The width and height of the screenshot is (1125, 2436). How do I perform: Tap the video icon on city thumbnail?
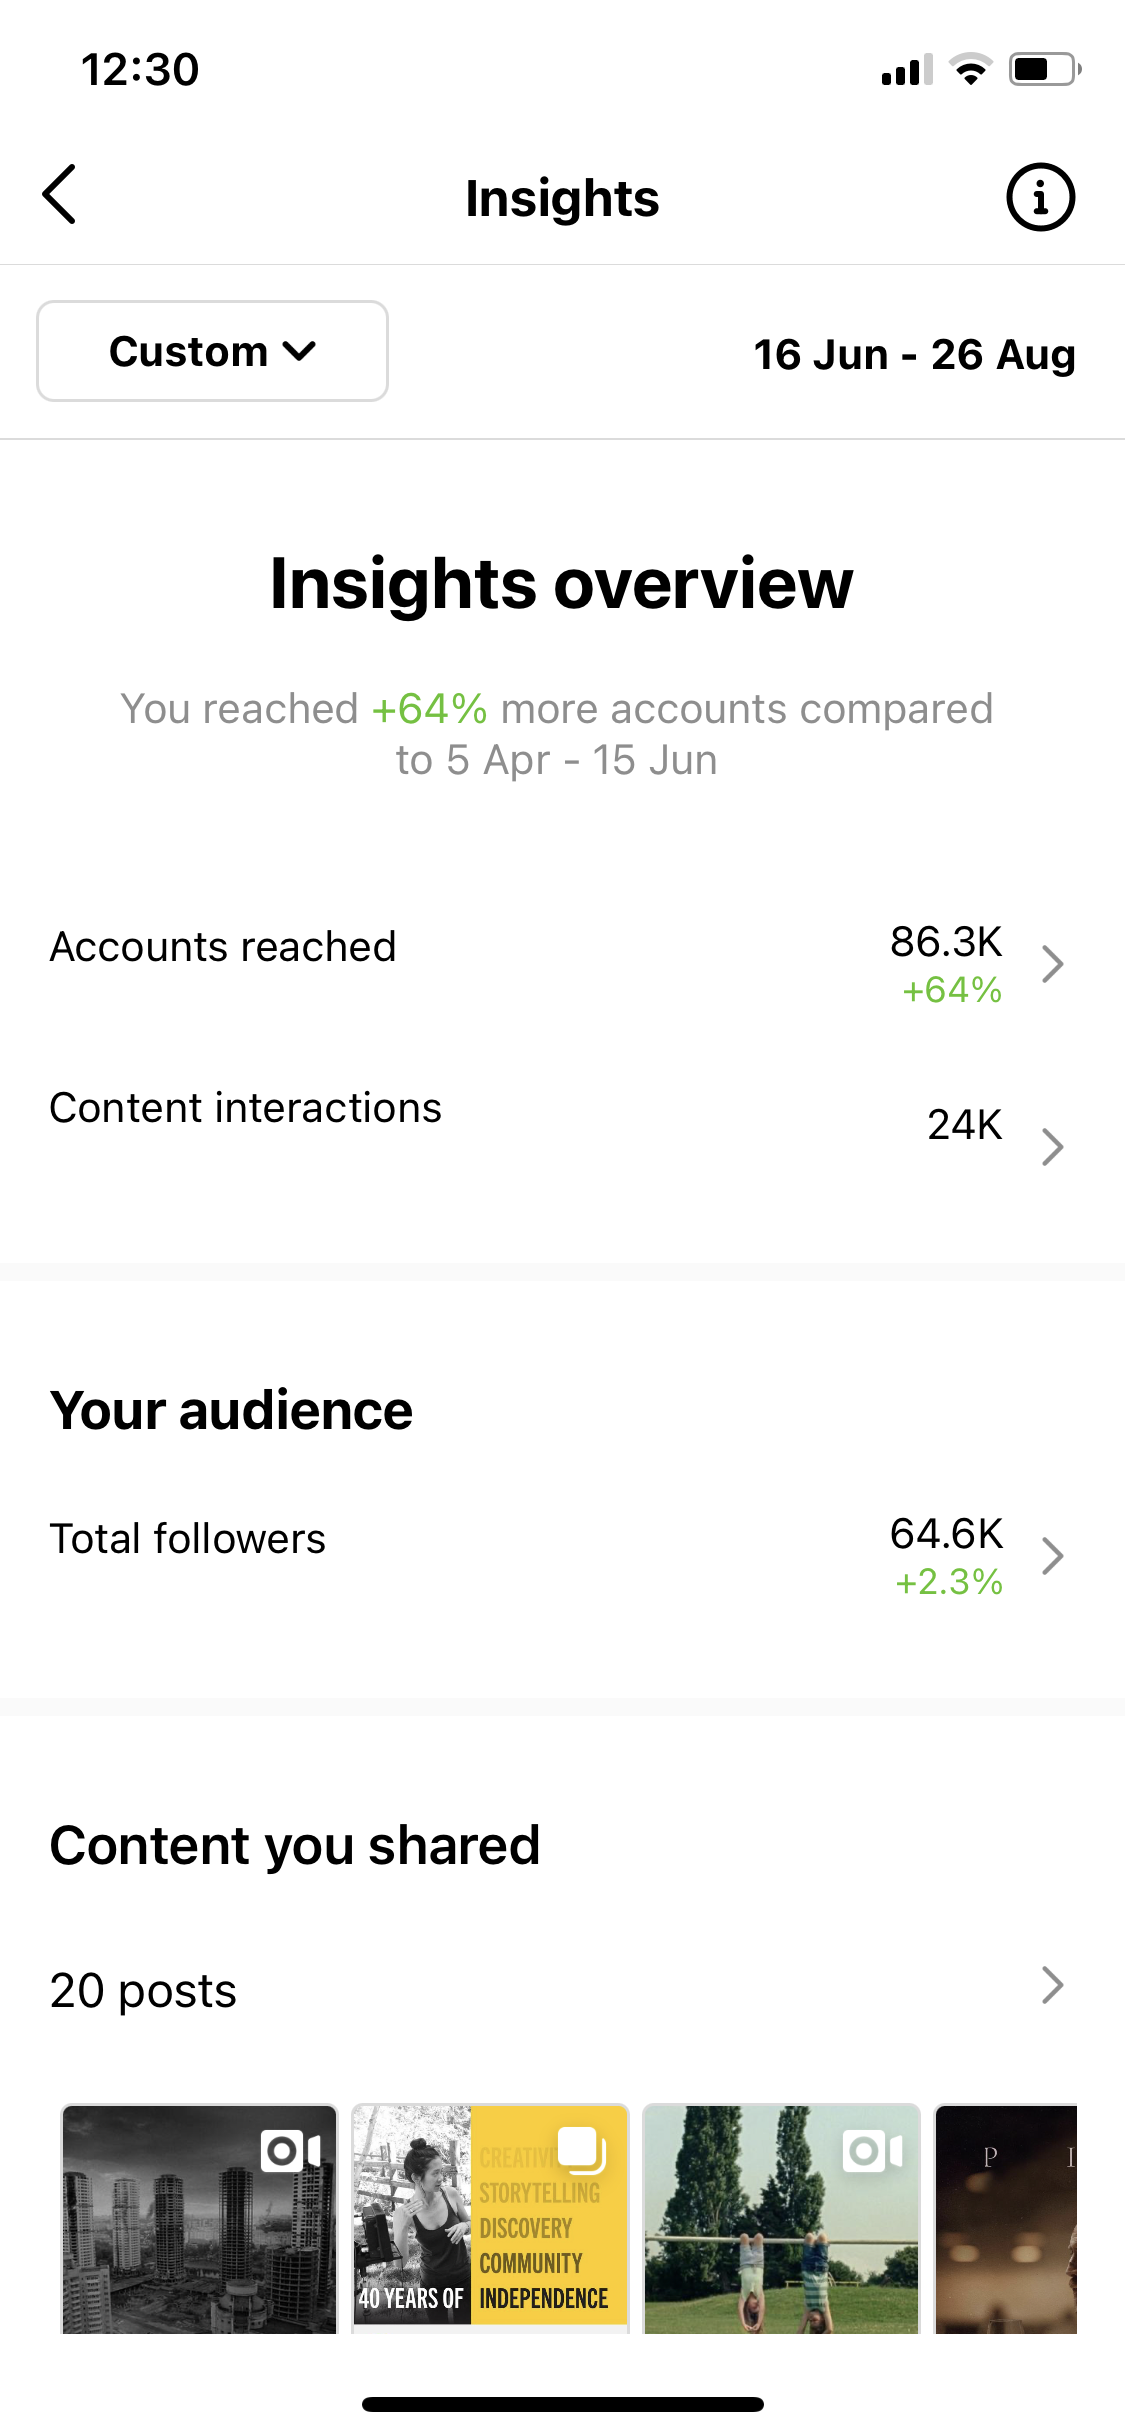(x=290, y=2150)
